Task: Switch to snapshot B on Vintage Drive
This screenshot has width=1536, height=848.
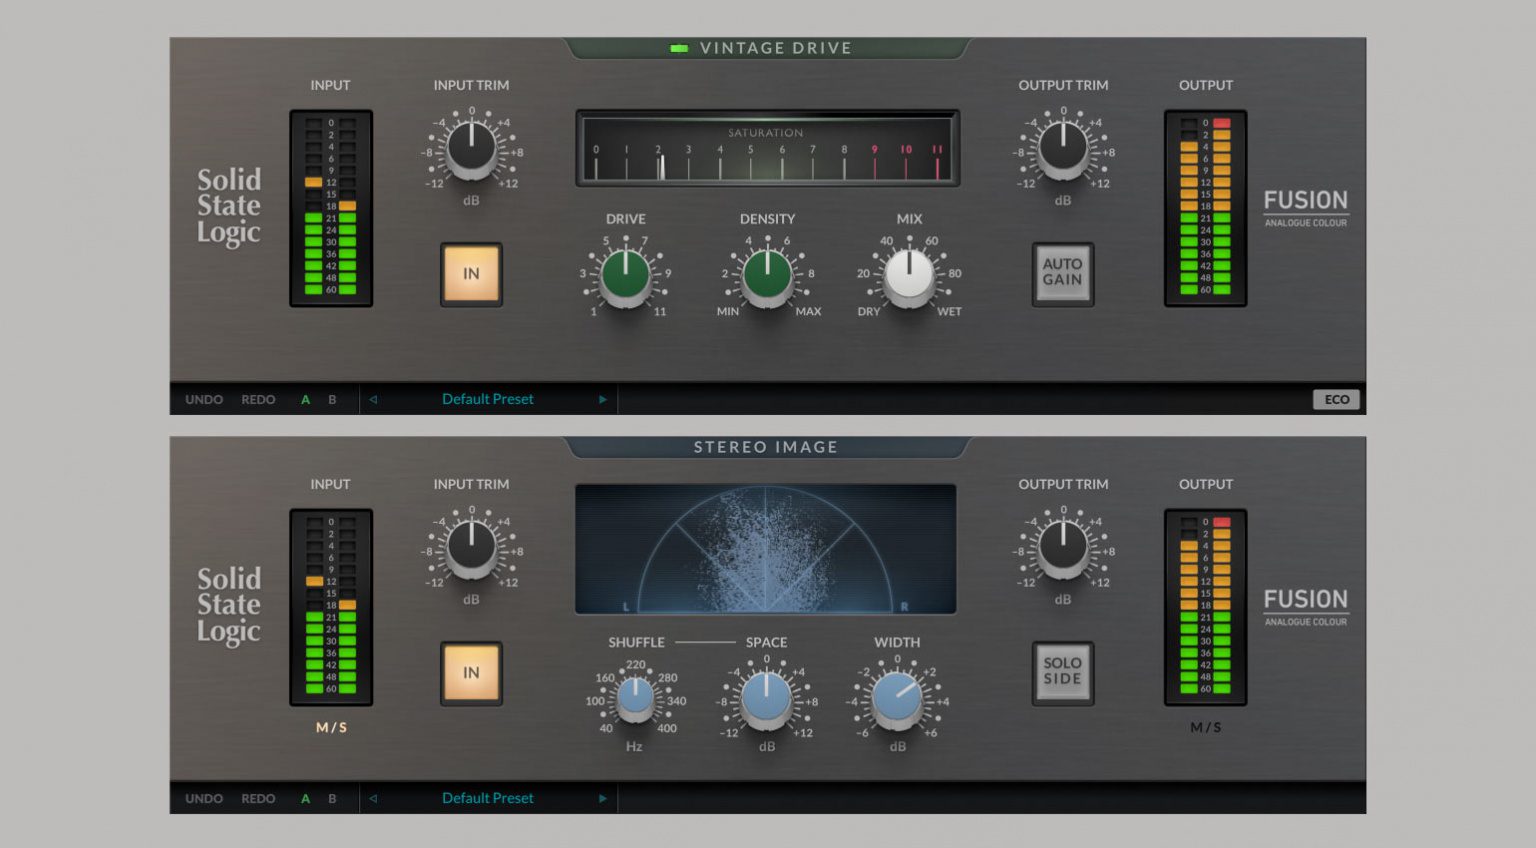Action: (x=330, y=399)
